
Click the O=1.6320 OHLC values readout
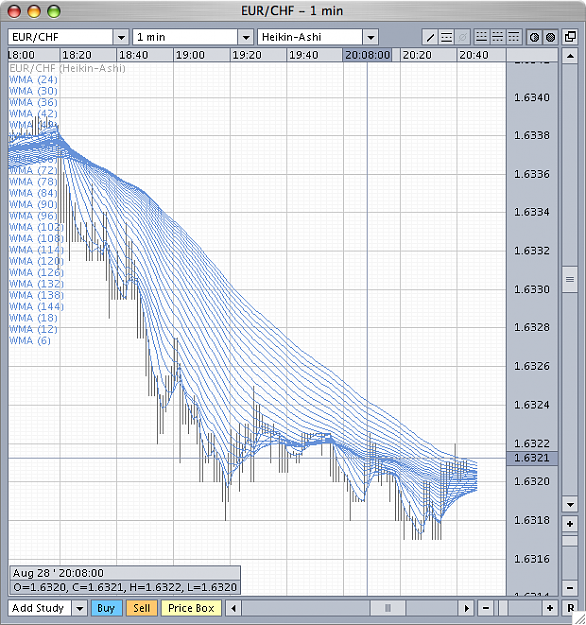click(x=125, y=587)
